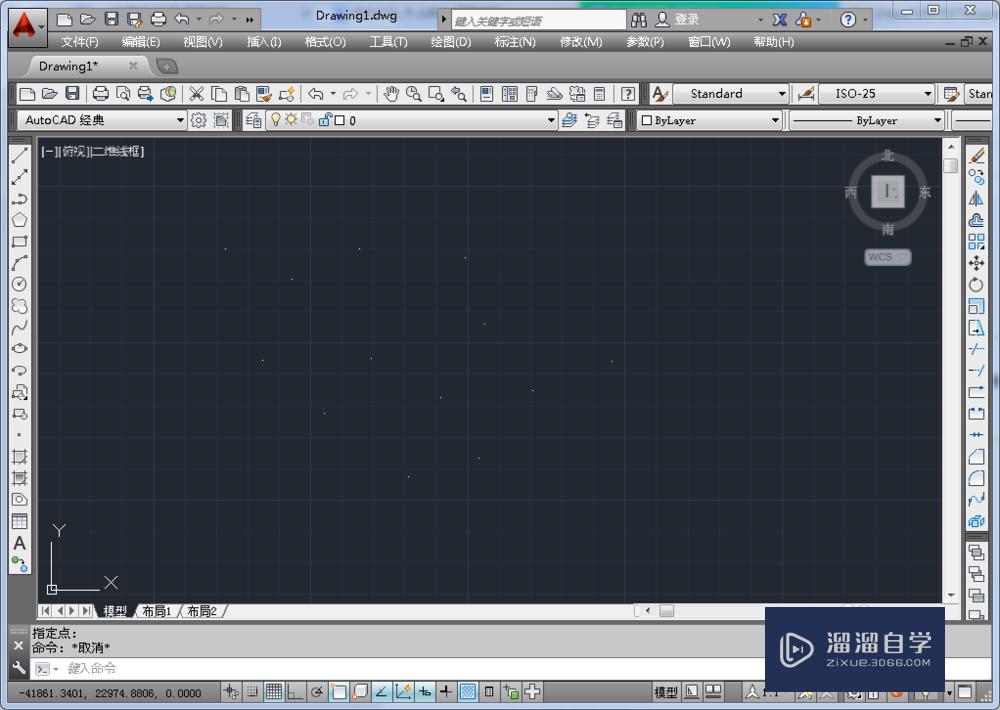
Task: Click the 二维线框 visual style label
Action: [x=117, y=152]
